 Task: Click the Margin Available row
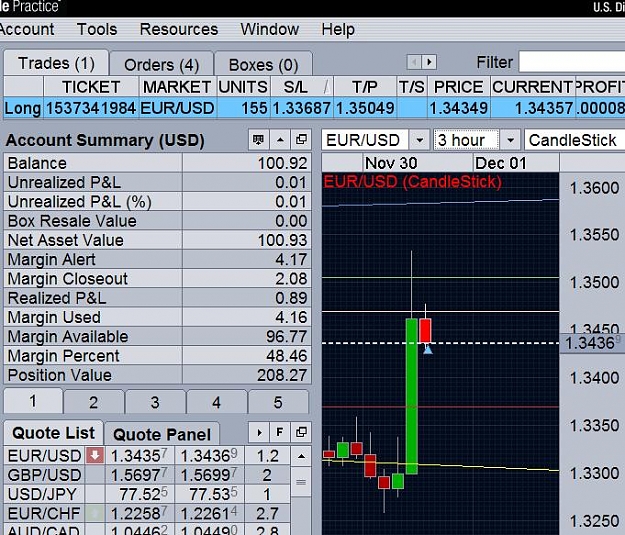pyautogui.click(x=157, y=336)
